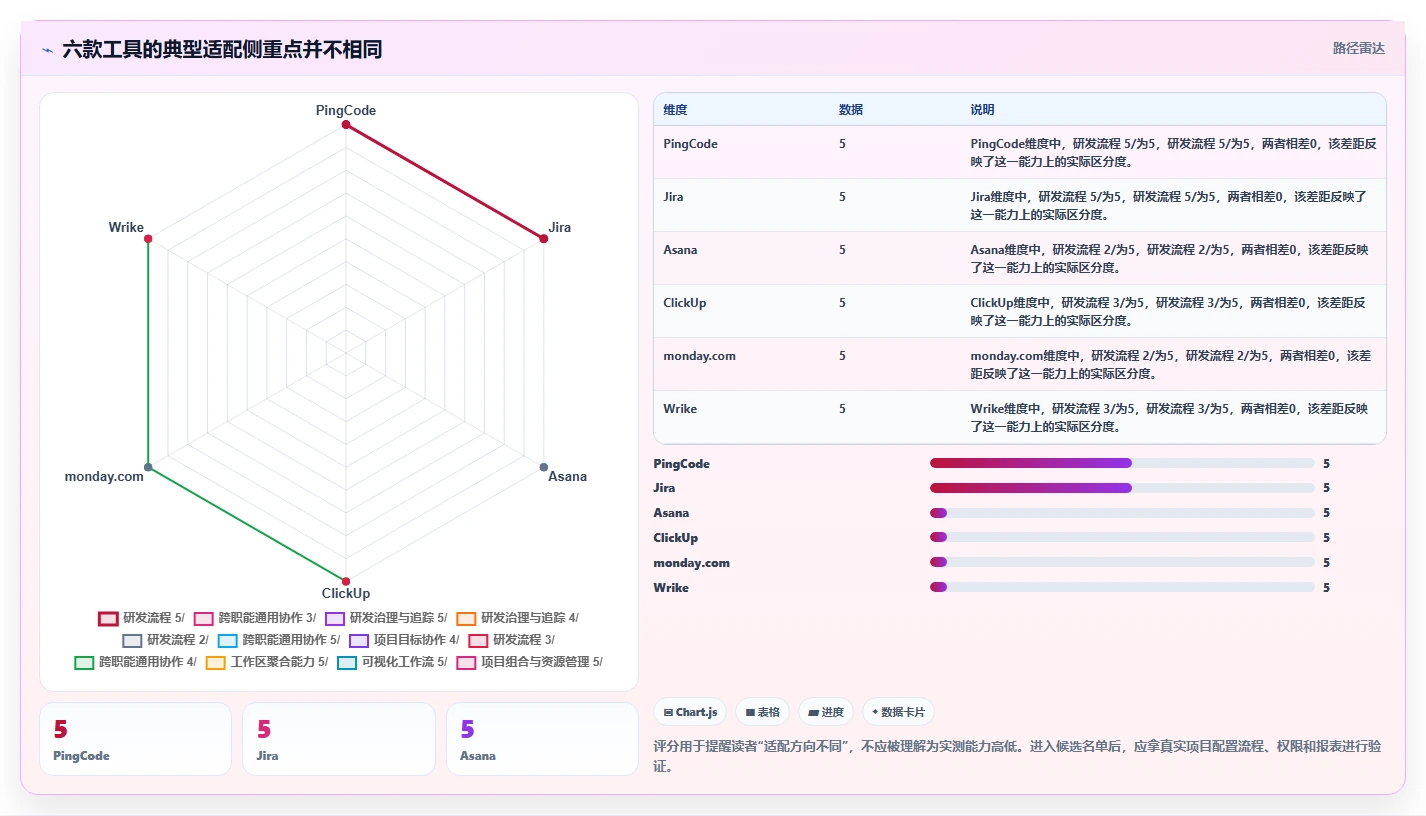The width and height of the screenshot is (1426, 816).
Task: Toggle legend item 研发治理与追踪 4/
Action: click(x=517, y=618)
